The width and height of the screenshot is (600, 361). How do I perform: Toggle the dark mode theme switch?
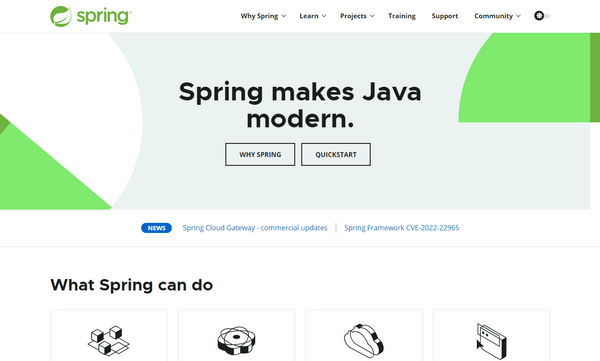click(542, 16)
